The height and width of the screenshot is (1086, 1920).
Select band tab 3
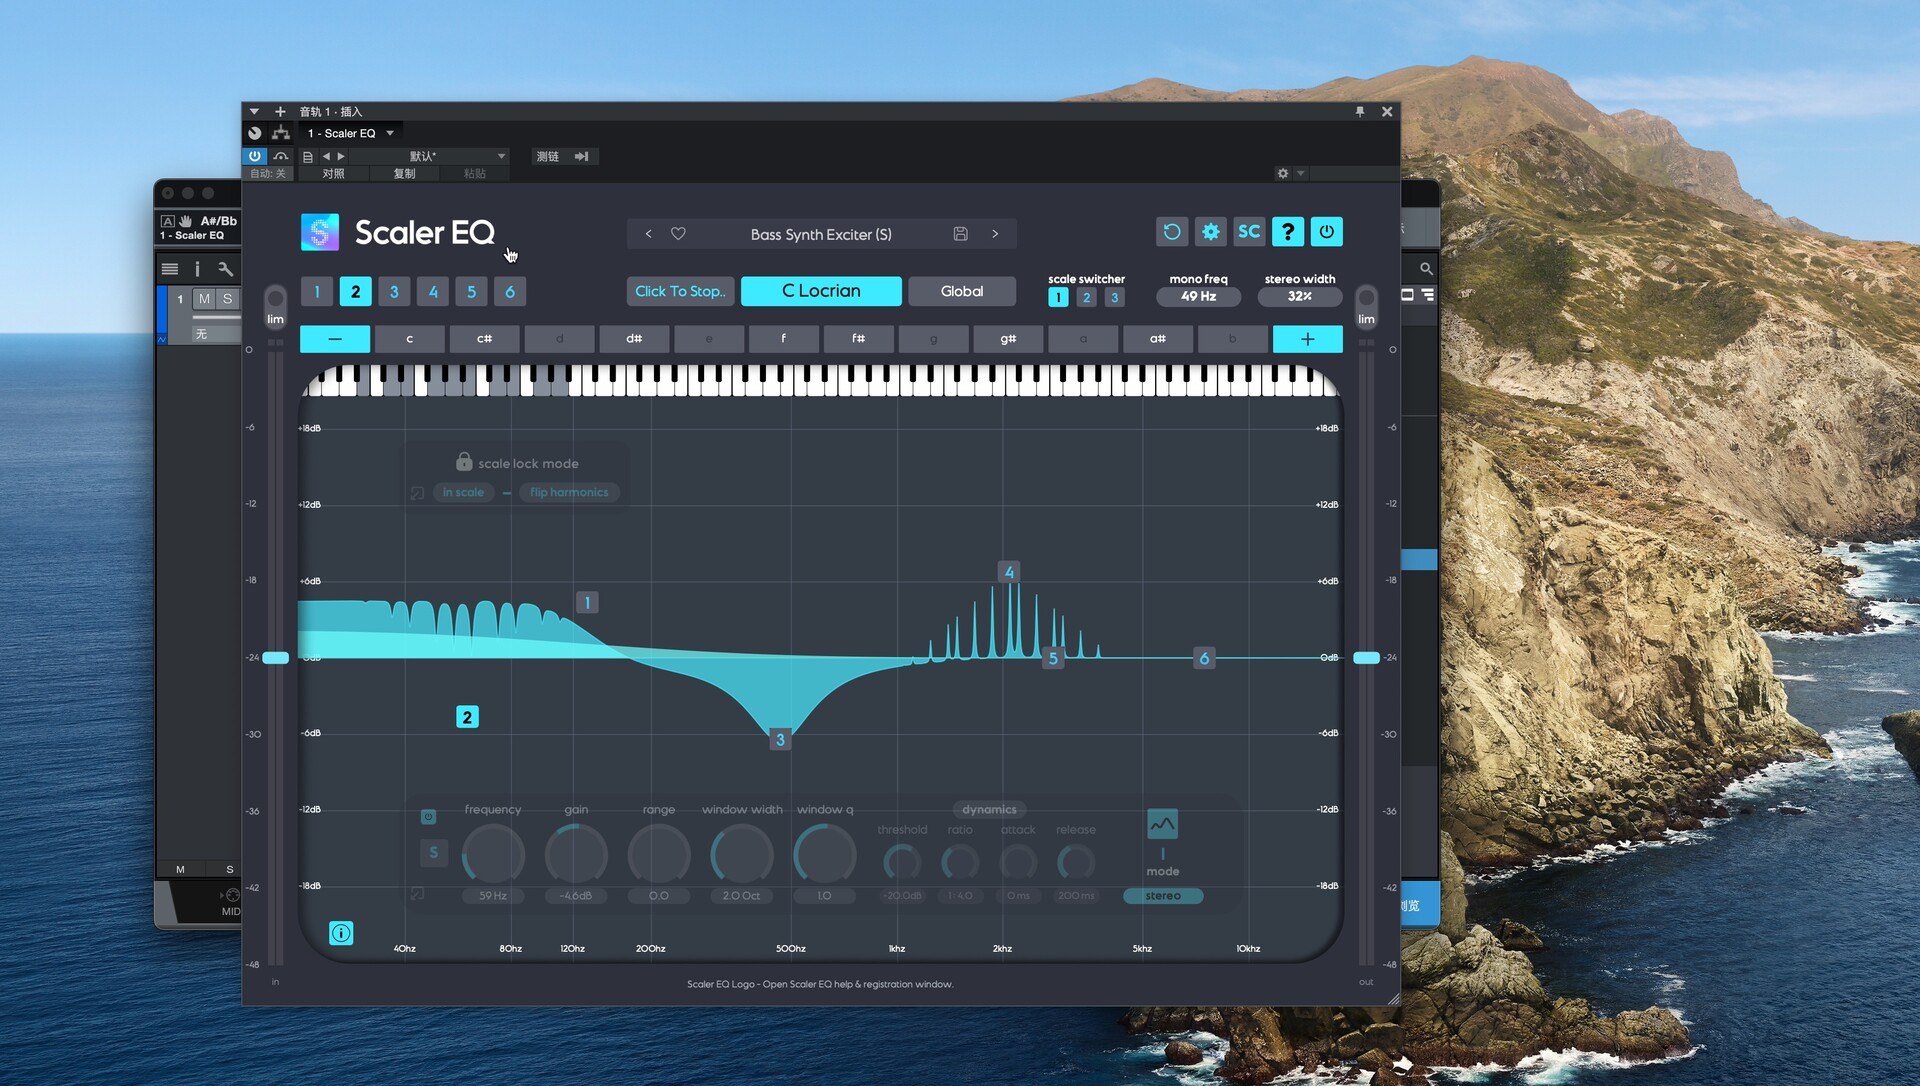coord(394,291)
